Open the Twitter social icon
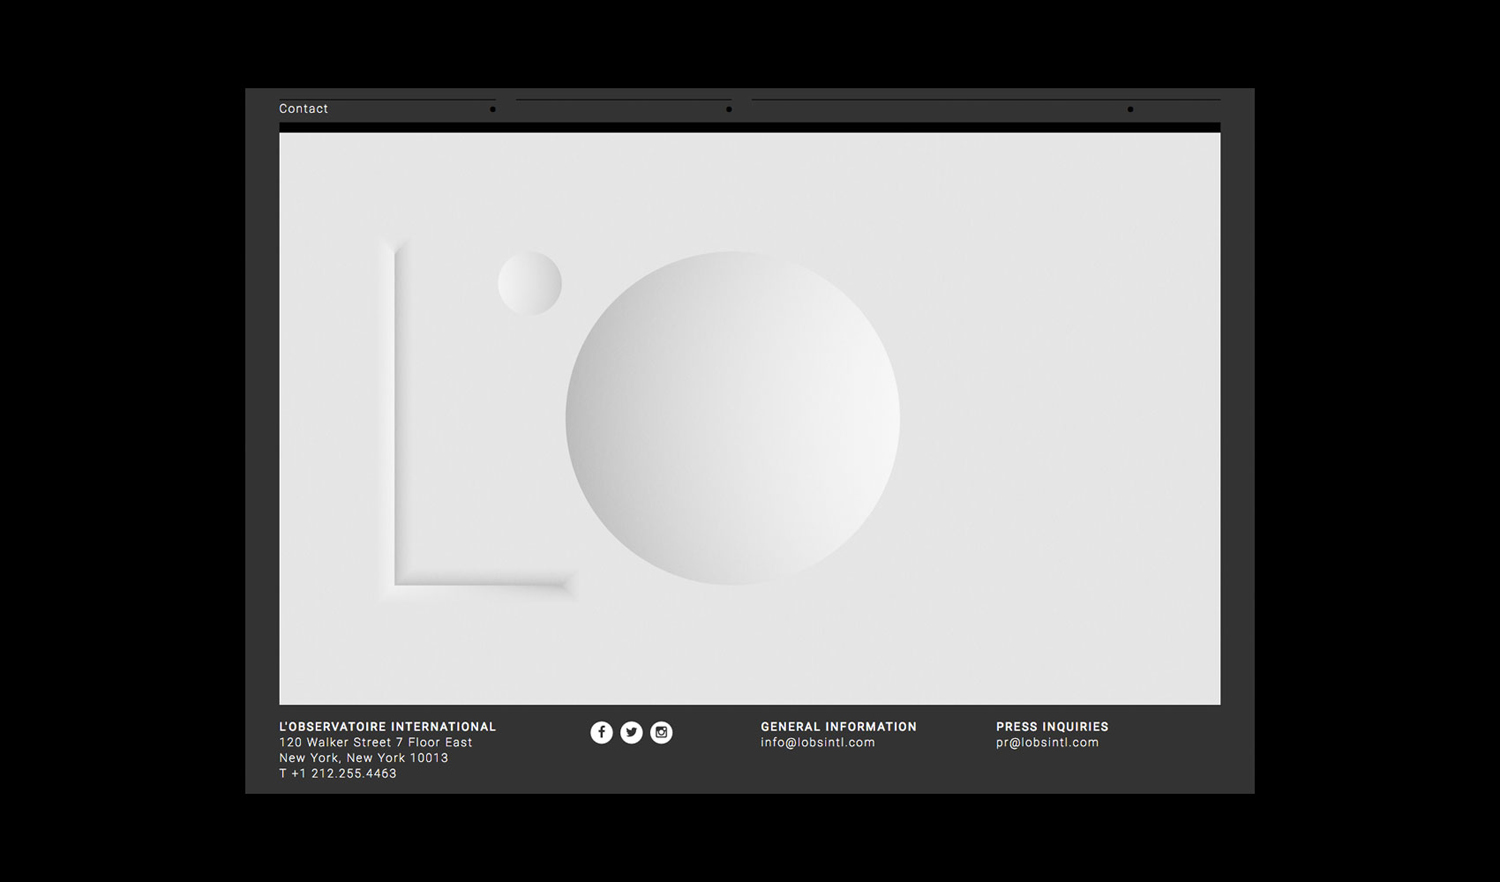 coord(631,733)
